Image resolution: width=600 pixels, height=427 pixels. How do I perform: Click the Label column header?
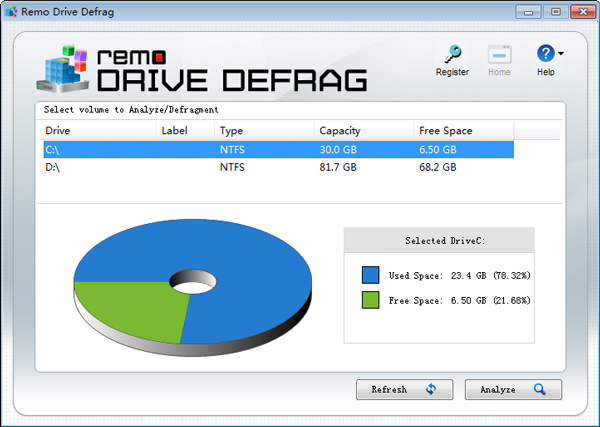186,131
